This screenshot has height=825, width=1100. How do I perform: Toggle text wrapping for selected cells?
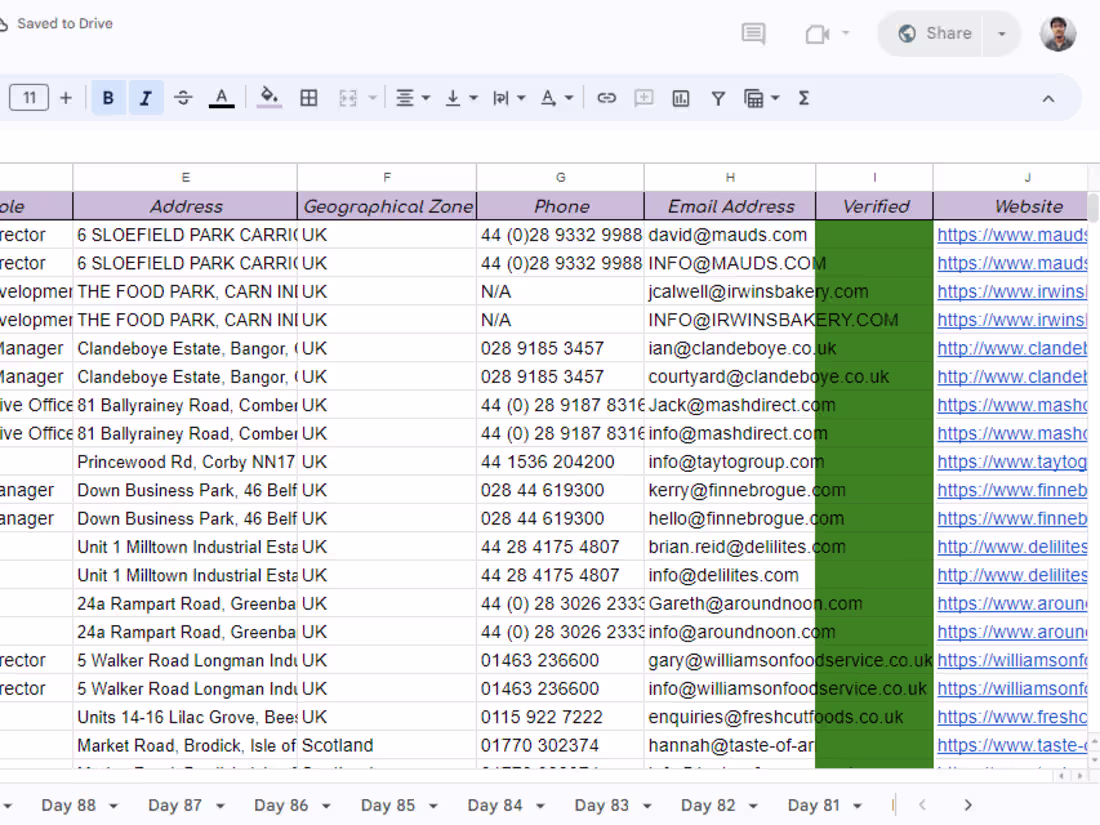tap(503, 97)
